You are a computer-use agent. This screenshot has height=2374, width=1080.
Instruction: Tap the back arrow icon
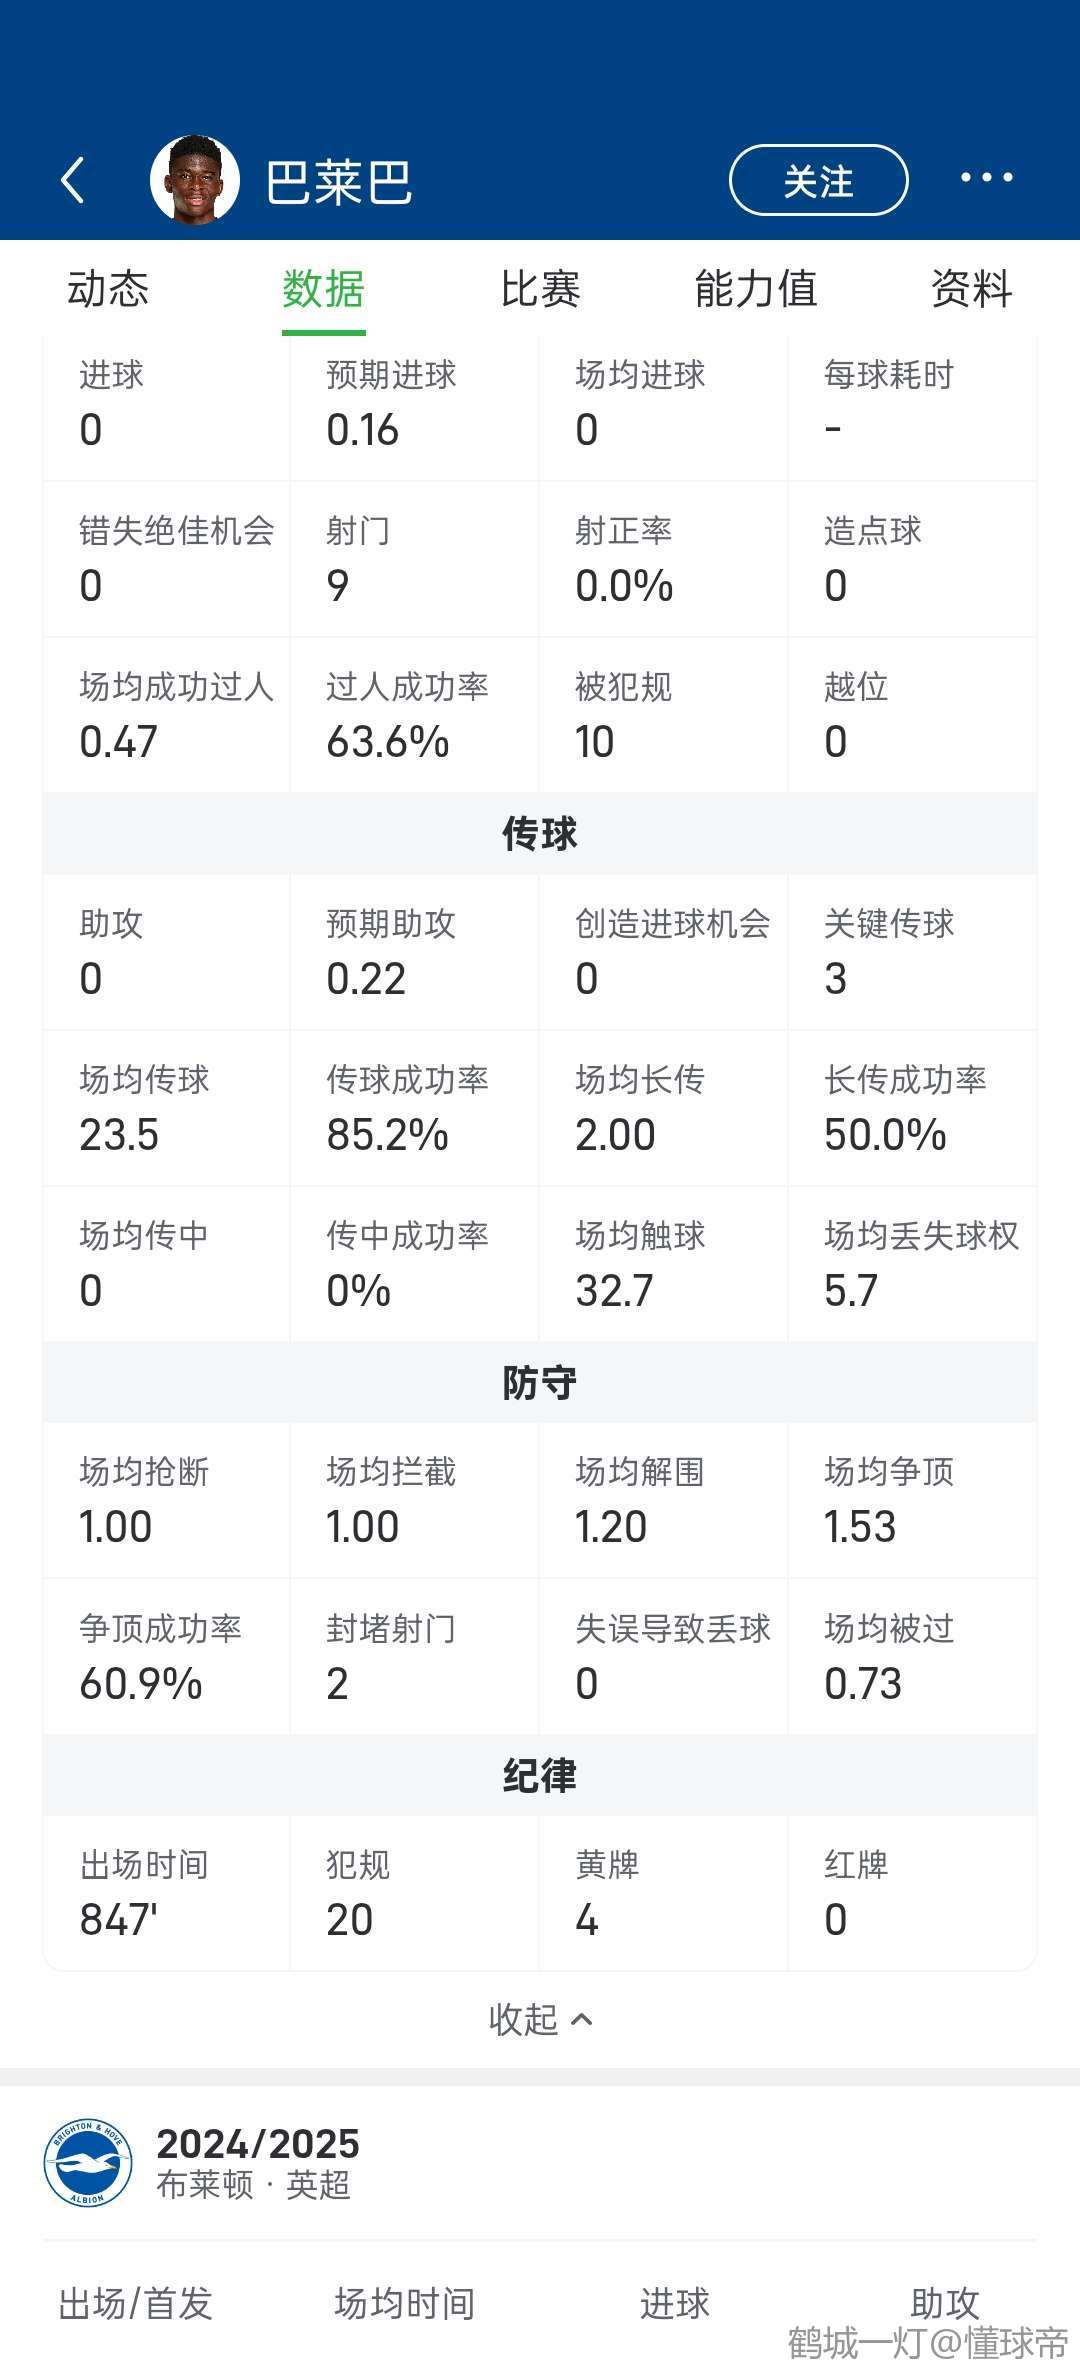[73, 180]
